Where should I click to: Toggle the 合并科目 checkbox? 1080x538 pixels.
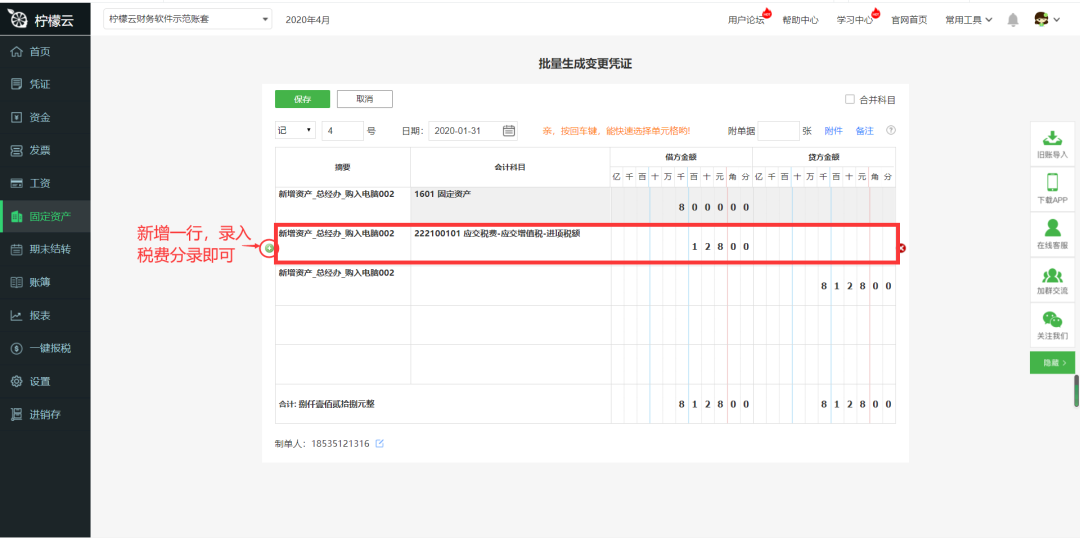(850, 99)
